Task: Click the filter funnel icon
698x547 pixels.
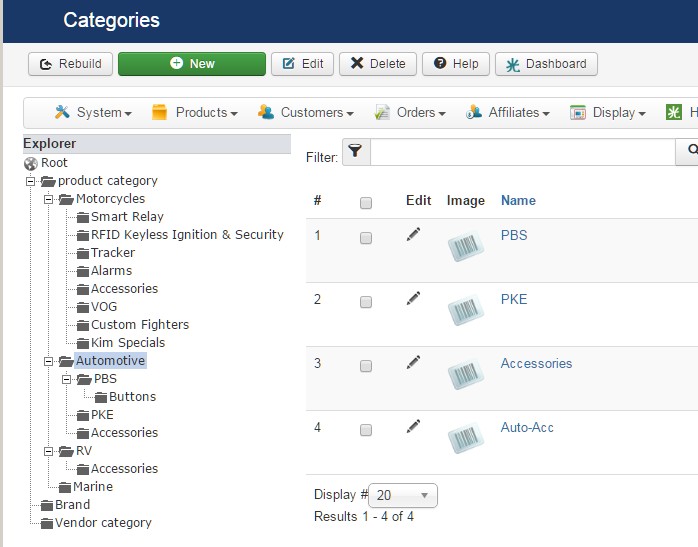Action: pyautogui.click(x=355, y=152)
